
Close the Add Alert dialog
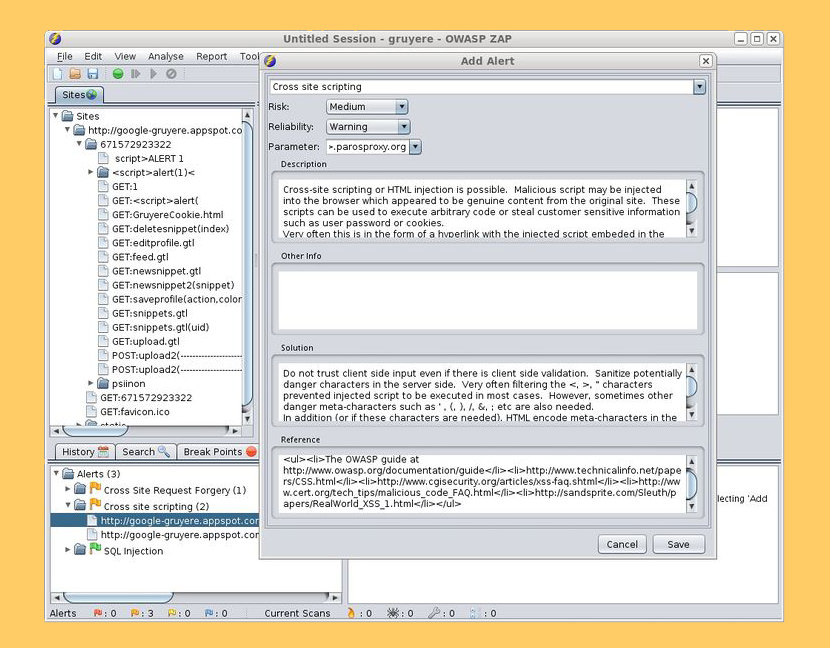[x=705, y=61]
